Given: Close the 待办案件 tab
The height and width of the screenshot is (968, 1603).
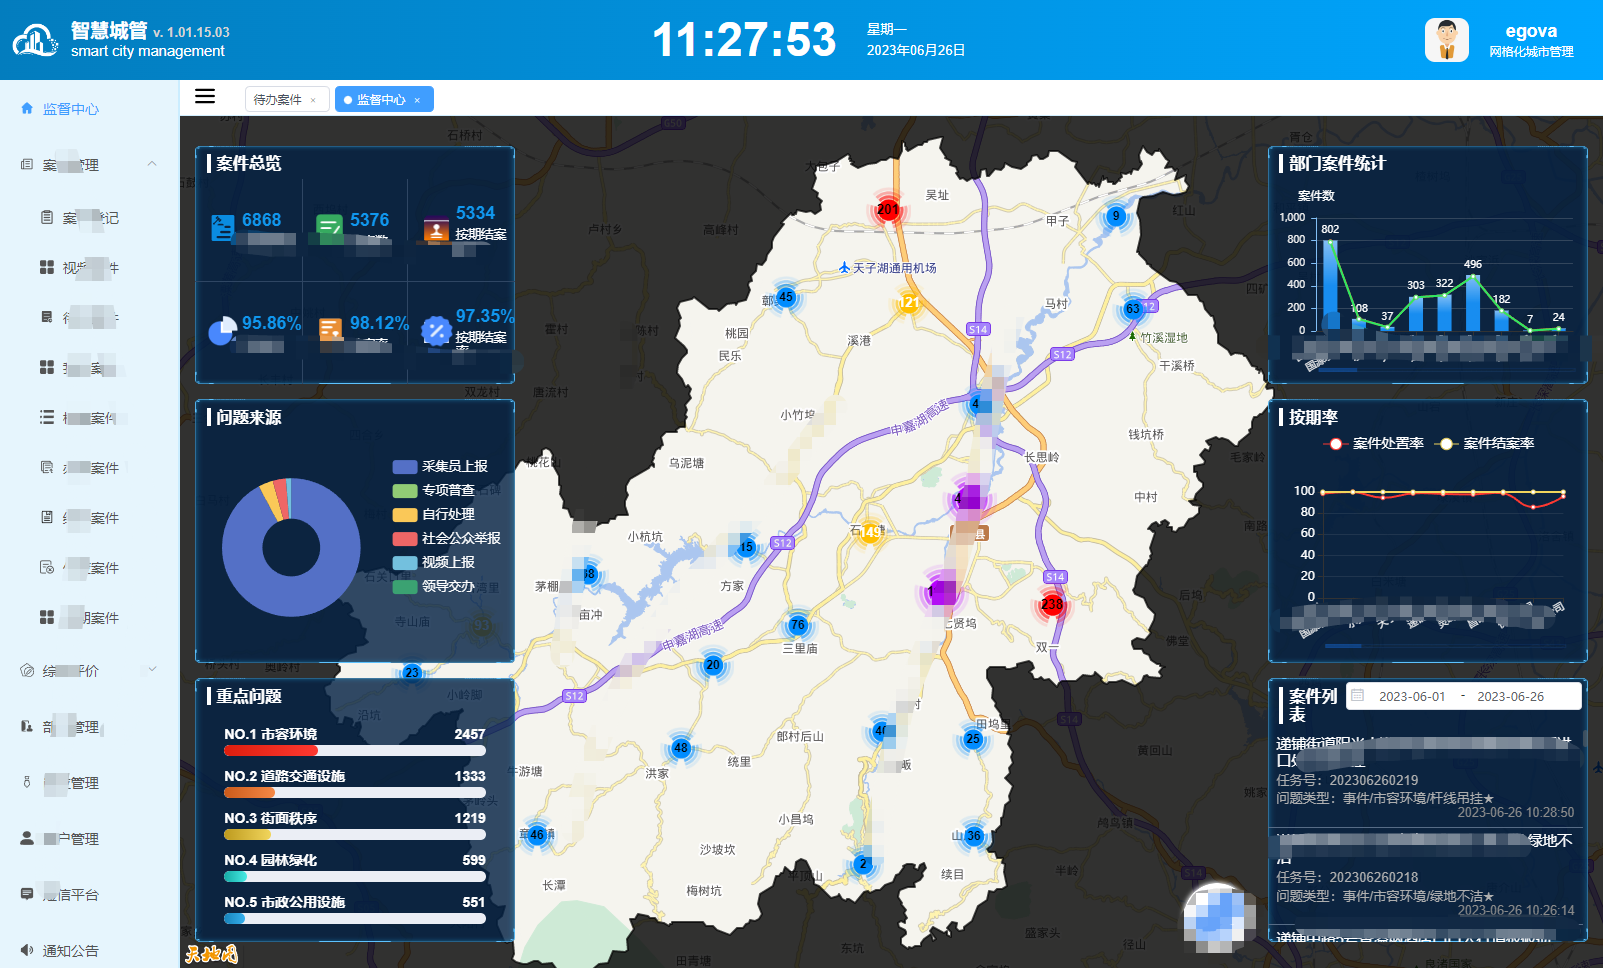Looking at the screenshot, I should click(313, 100).
